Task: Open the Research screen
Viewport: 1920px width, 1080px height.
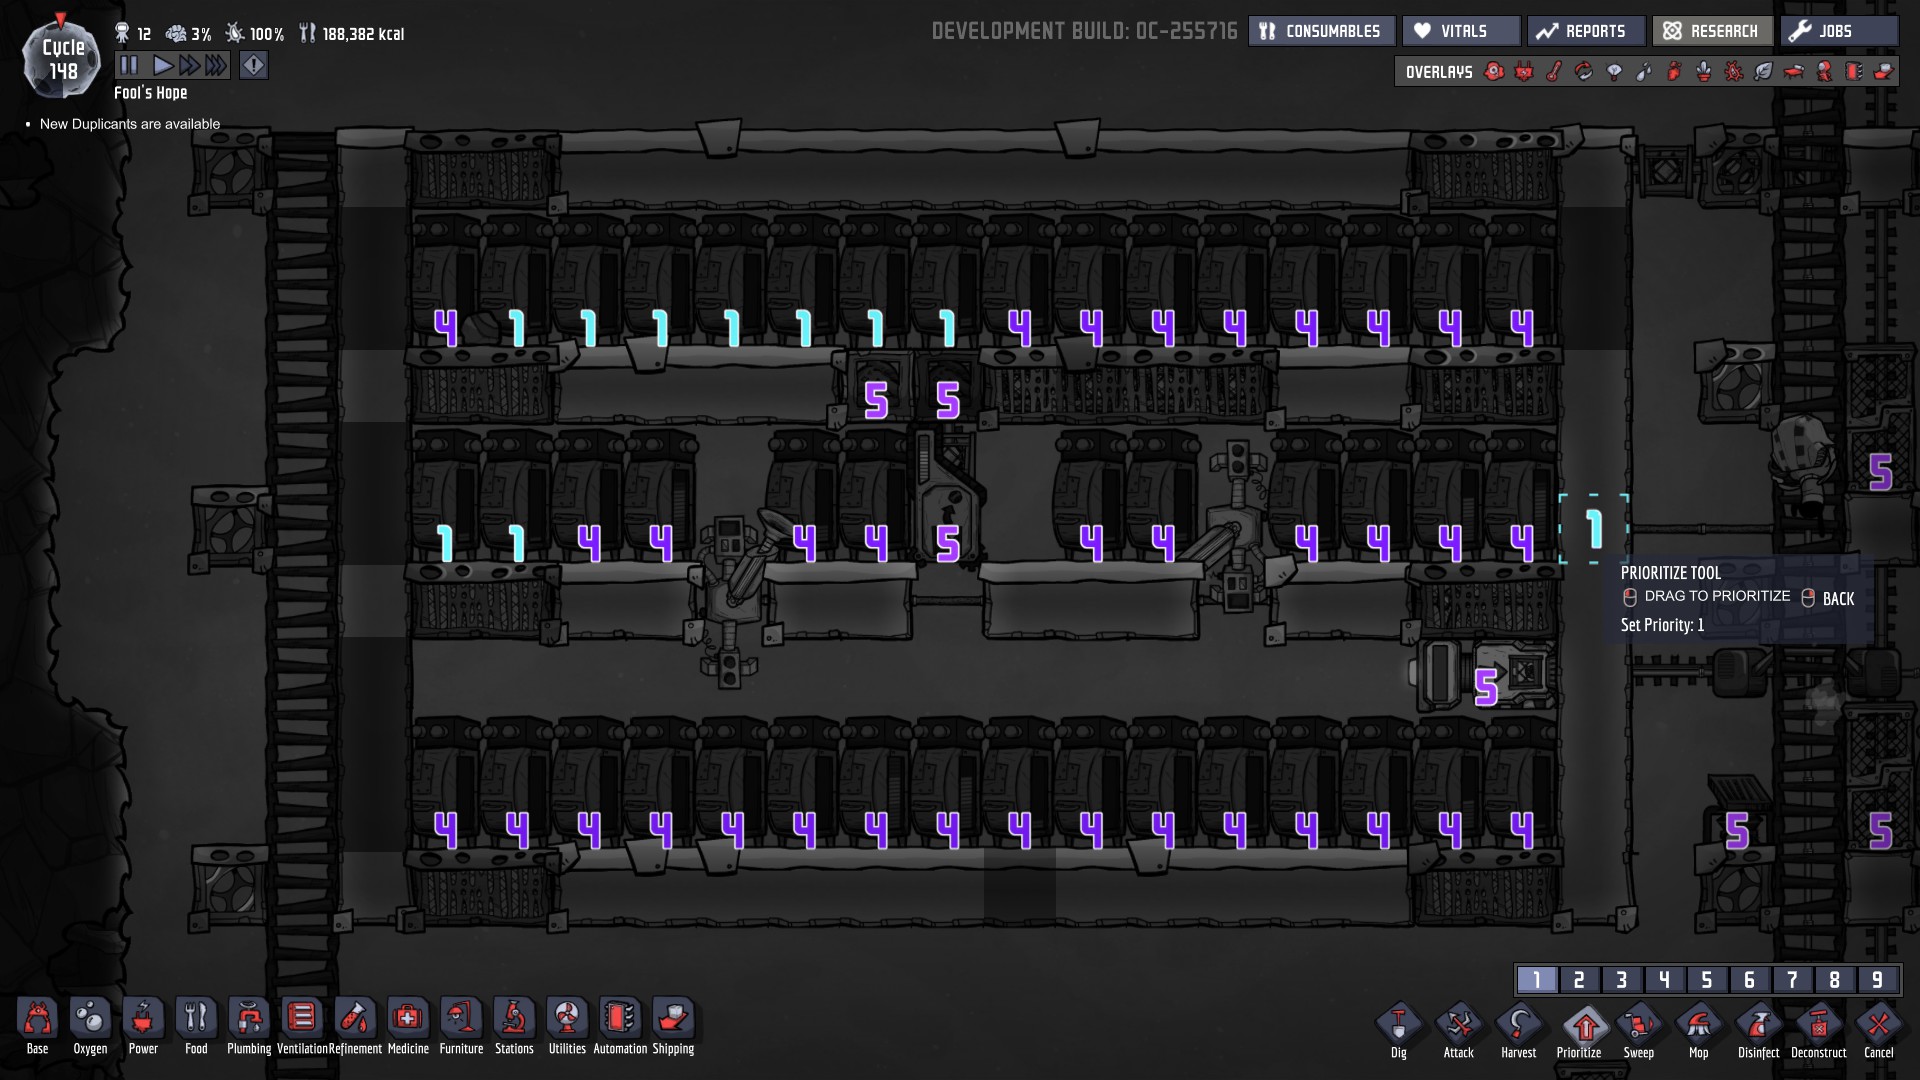Action: (1711, 31)
